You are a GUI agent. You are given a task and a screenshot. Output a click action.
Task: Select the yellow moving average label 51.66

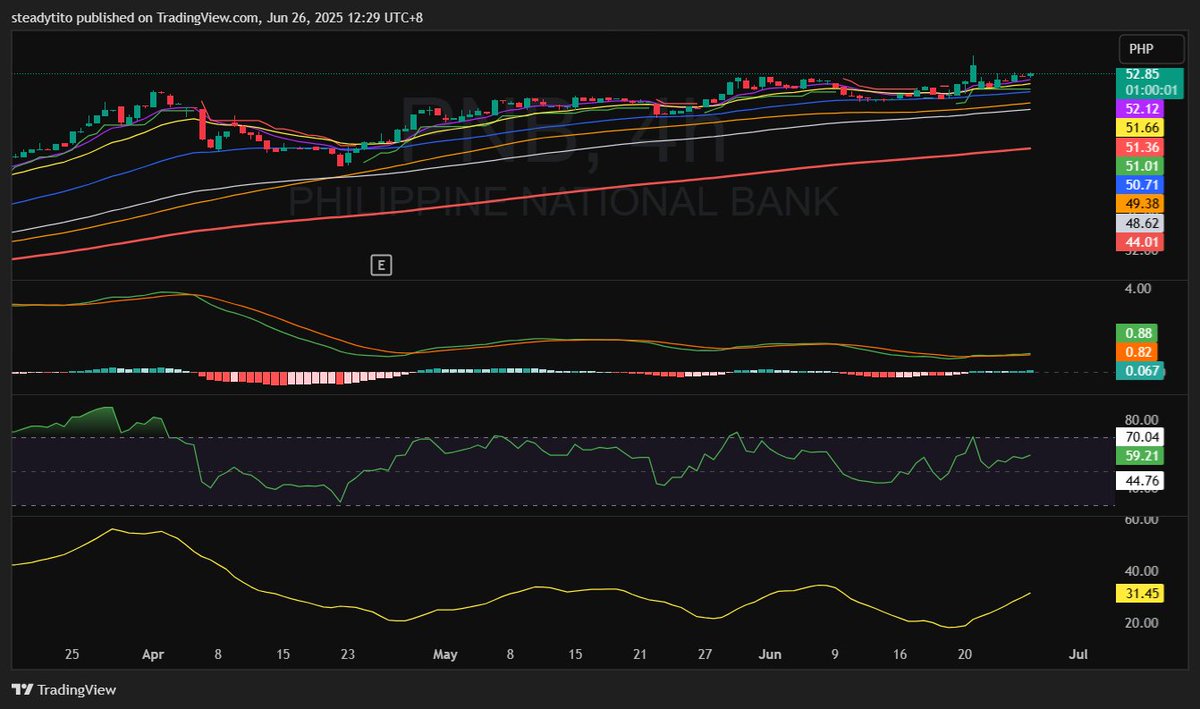click(1142, 128)
